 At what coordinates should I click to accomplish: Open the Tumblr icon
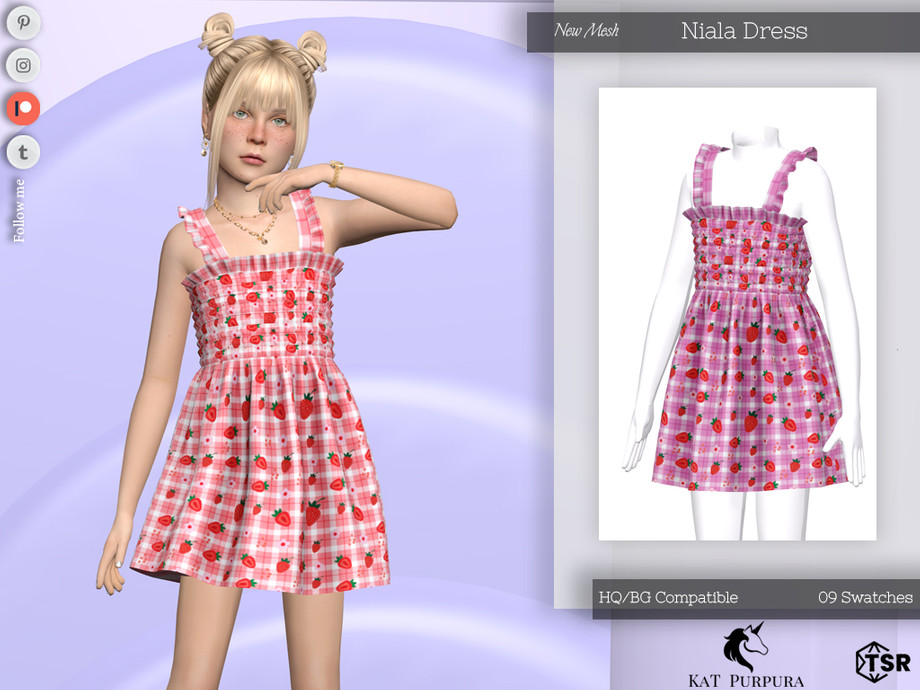pyautogui.click(x=22, y=151)
